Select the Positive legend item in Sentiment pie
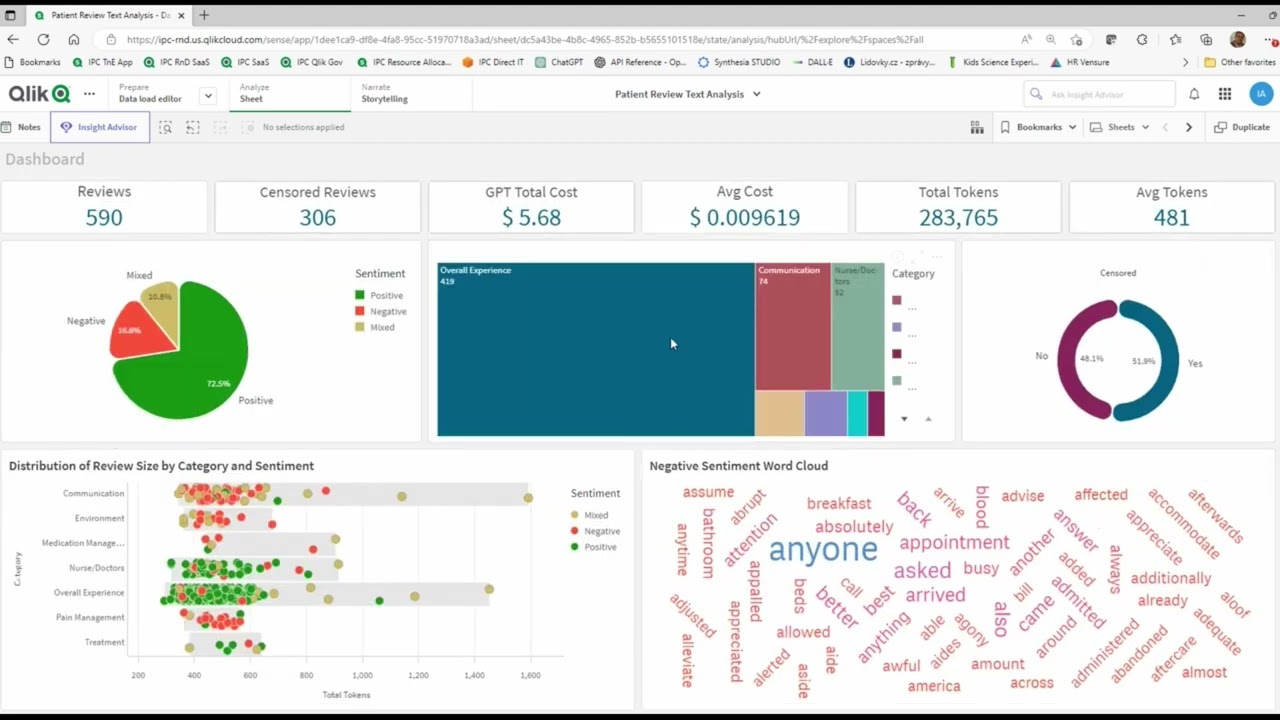Screen dimensions: 1280x720 [x=379, y=295]
